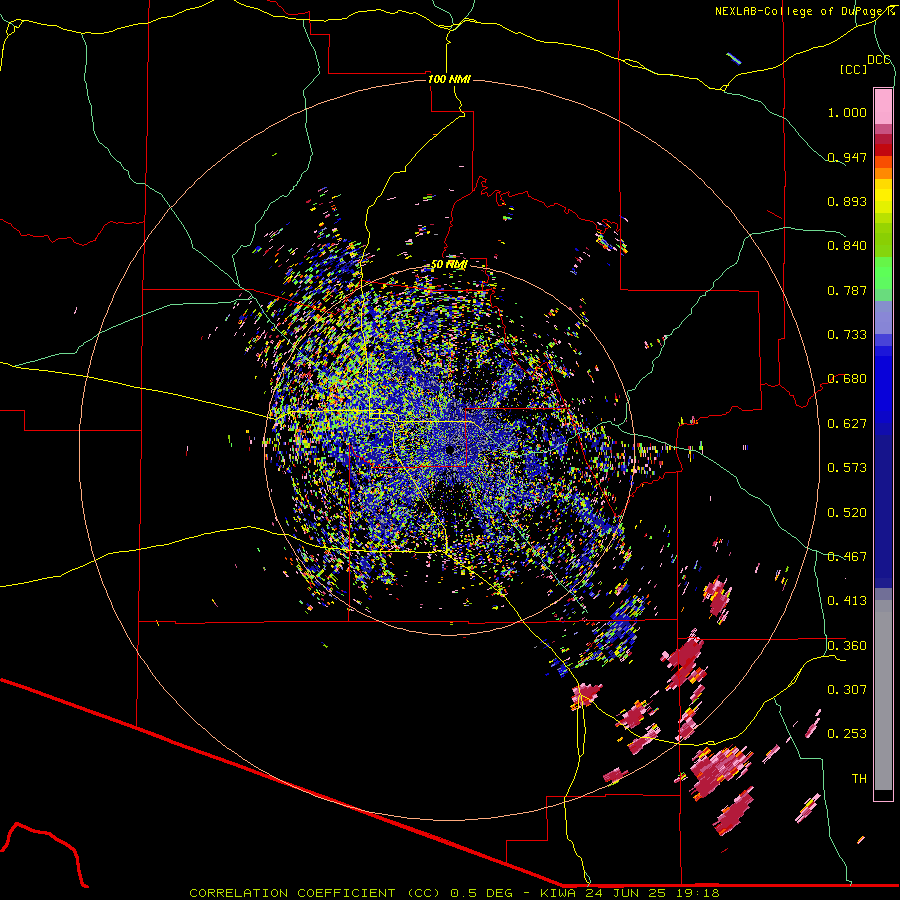
Task: Pick the bright green swatch above 0.787
Action: 883,273
